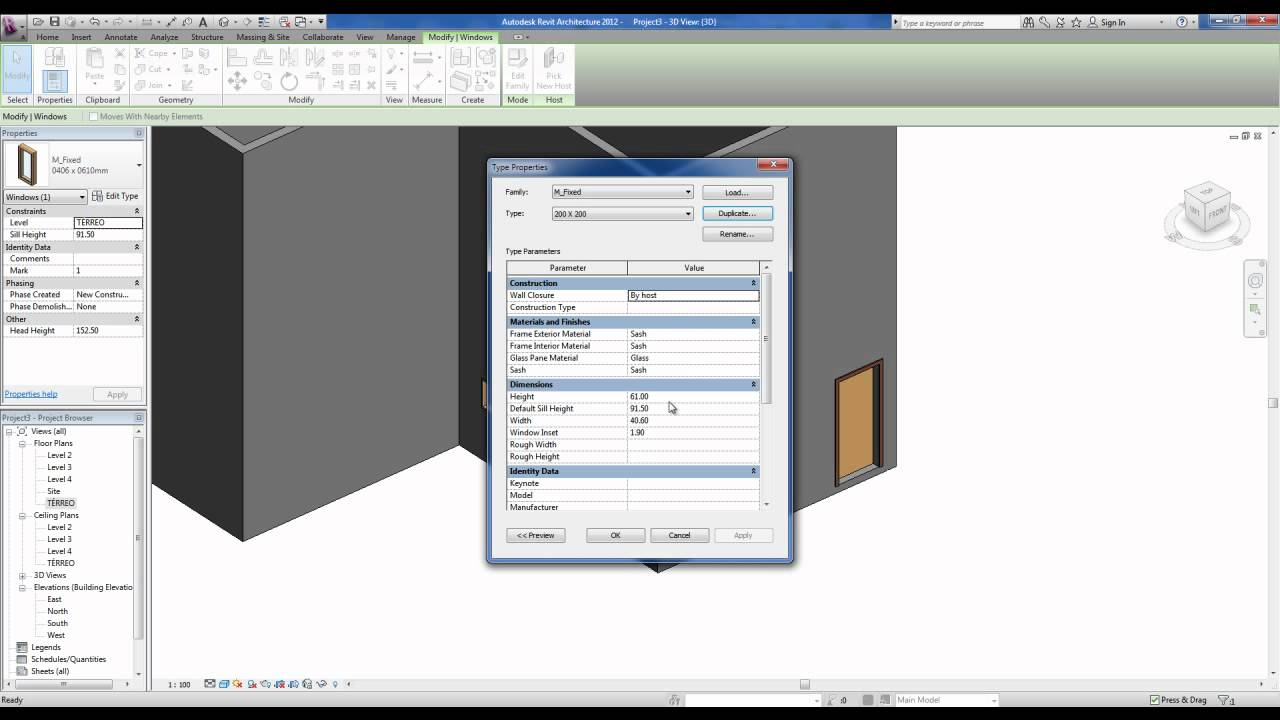Open the Manage ribbon tab
The width and height of the screenshot is (1280, 720).
(x=401, y=37)
